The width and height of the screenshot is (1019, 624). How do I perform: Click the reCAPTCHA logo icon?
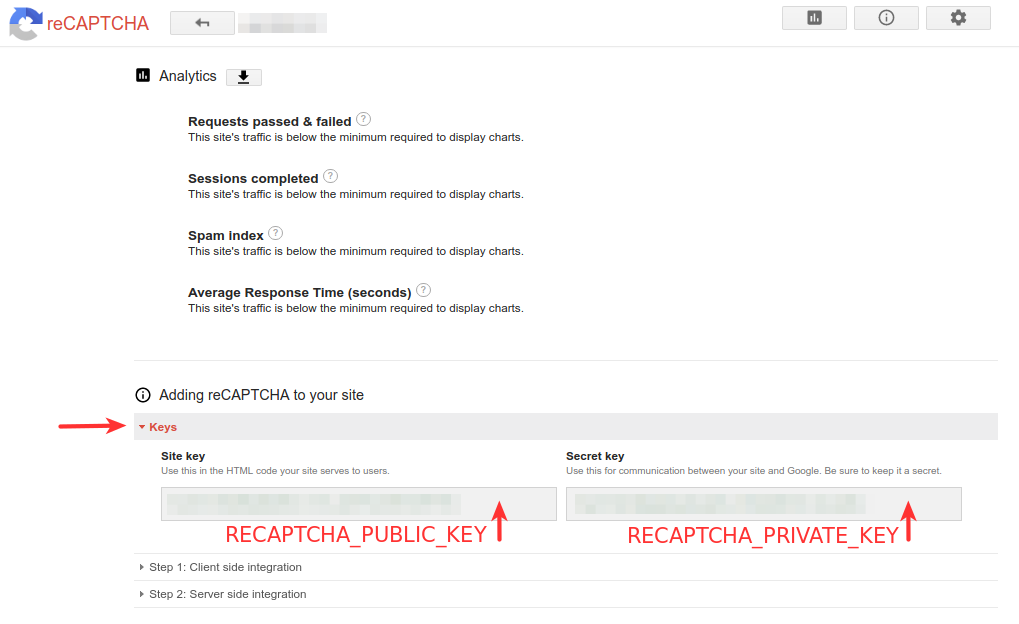pos(25,24)
